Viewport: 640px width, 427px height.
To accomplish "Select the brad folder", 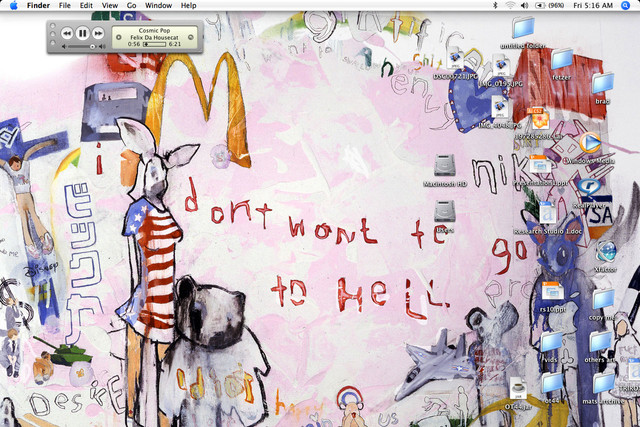I will 602,83.
